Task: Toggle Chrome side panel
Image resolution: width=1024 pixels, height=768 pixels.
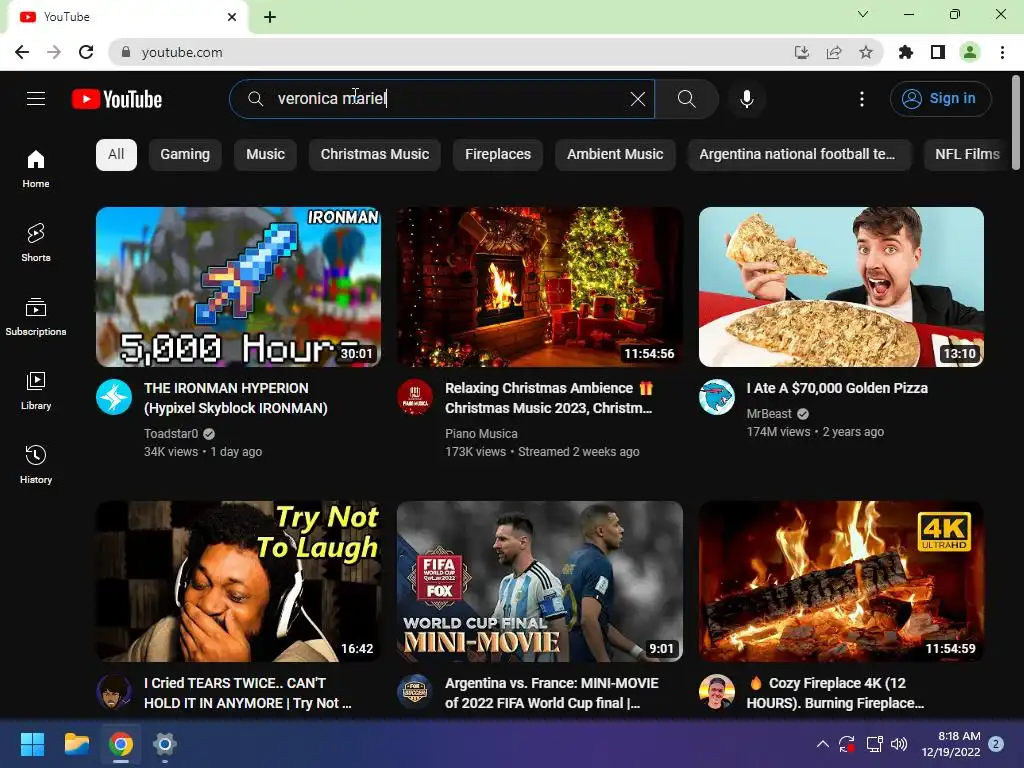Action: 938,52
